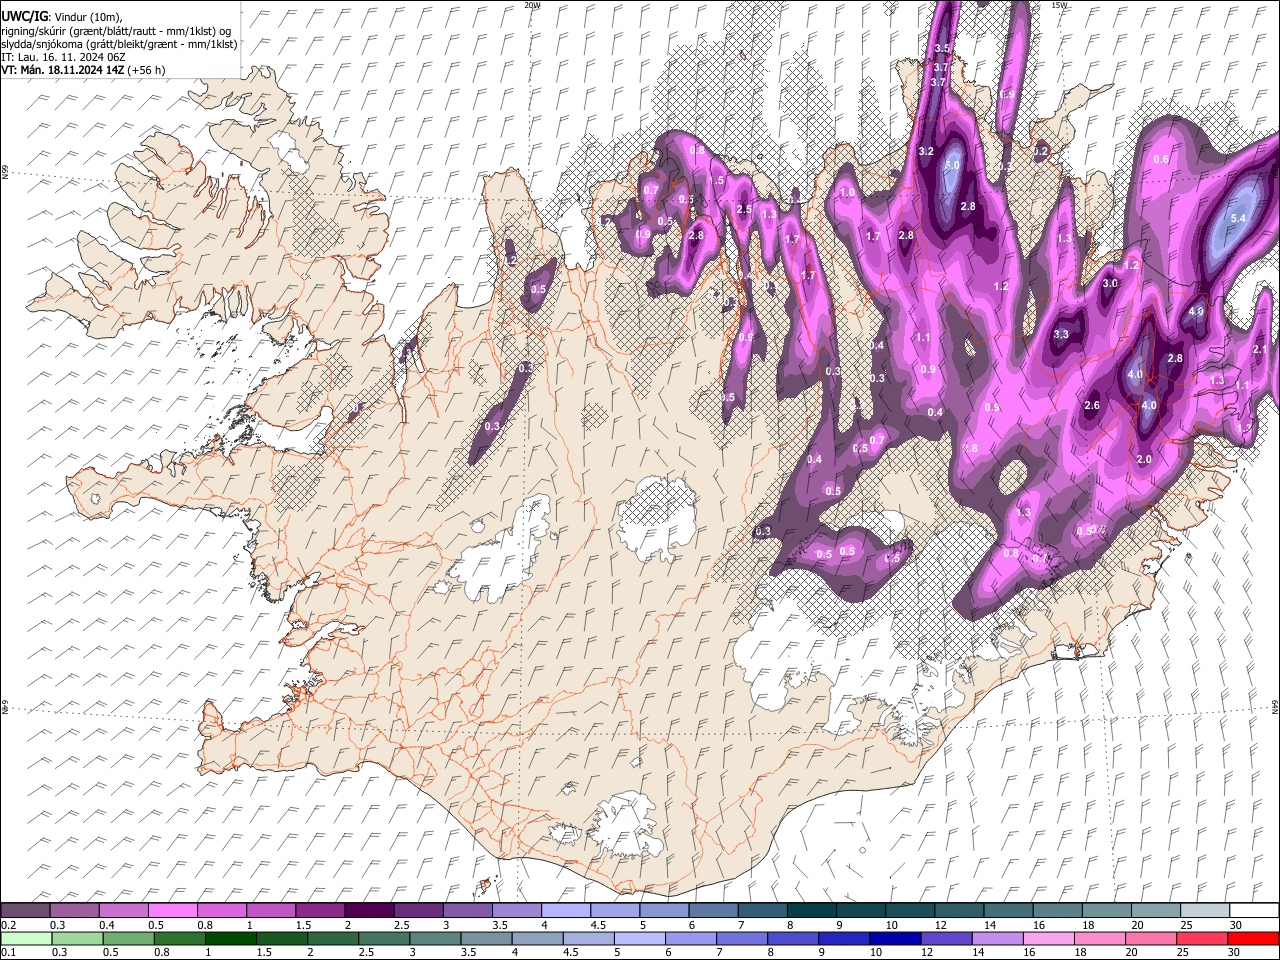The image size is (1280, 960).
Task: Pick the light gray snow swatch at 25–30
Action: 1205,910
